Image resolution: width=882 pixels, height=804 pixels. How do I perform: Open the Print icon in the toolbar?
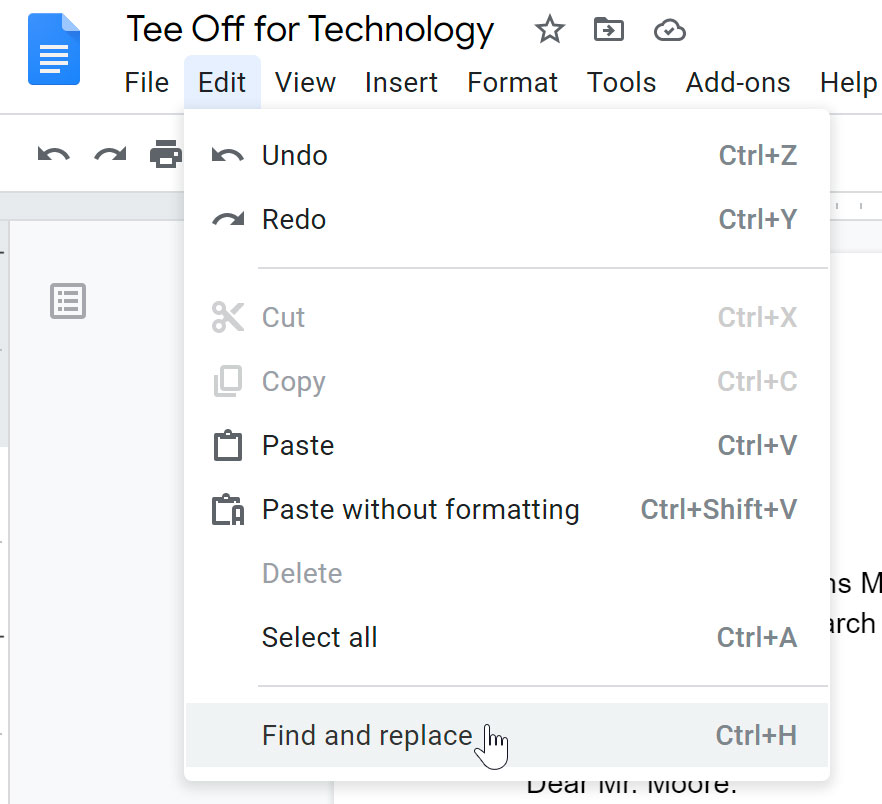pyautogui.click(x=167, y=154)
